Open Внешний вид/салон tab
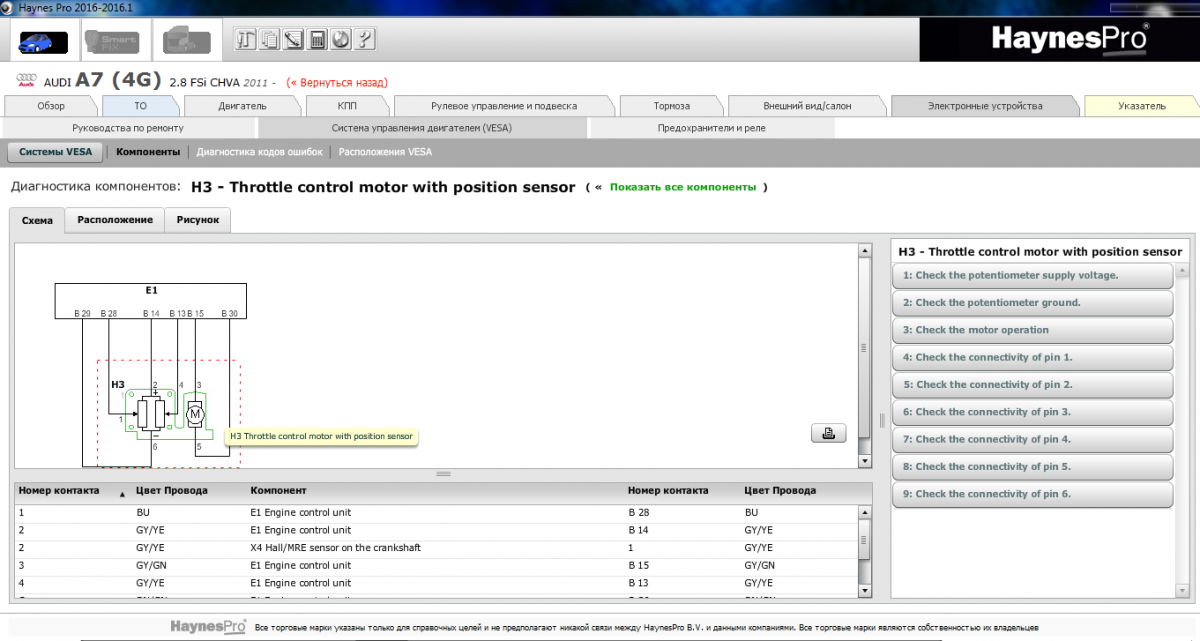Image resolution: width=1200 pixels, height=641 pixels. [x=807, y=106]
